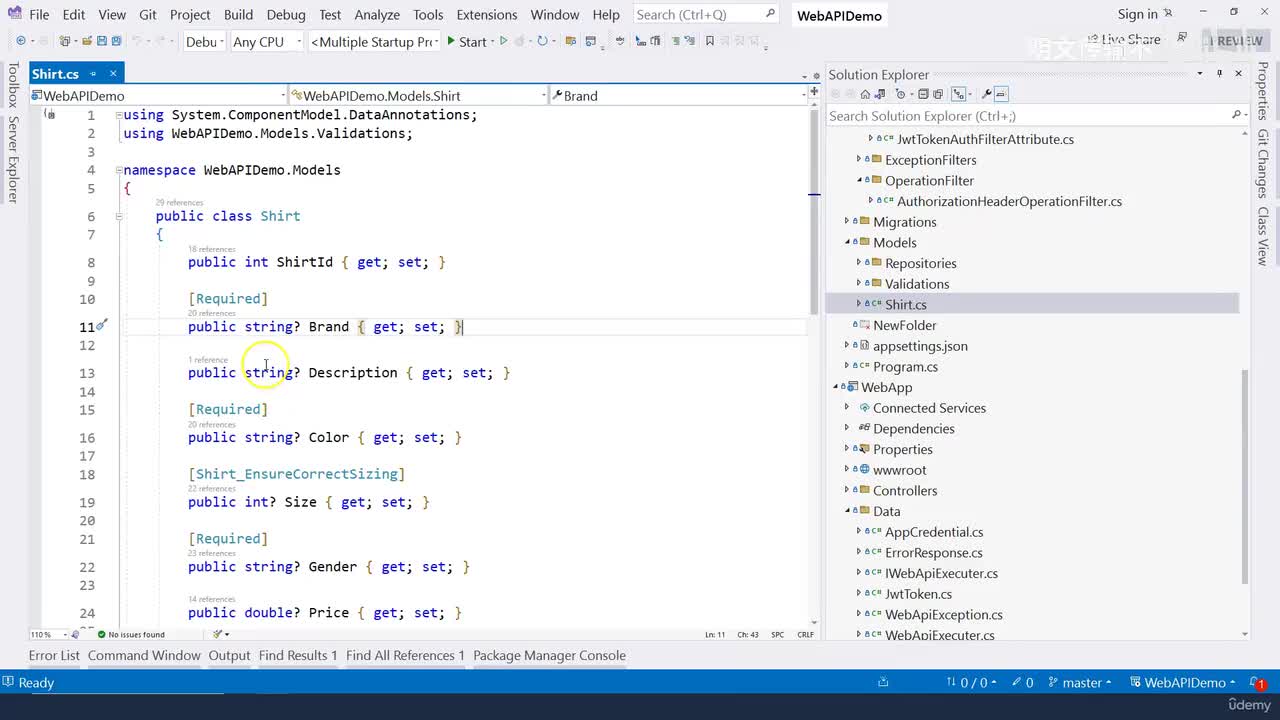Toggle Preview Selected Items in Solution Explorer
The image size is (1280, 720).
1002,94
